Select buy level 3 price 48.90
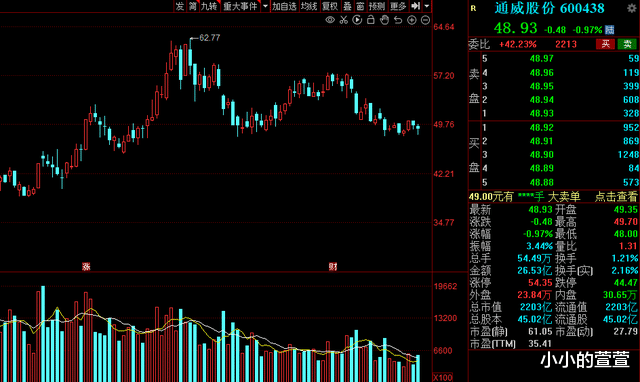Viewport: 640px width, 382px height. pyautogui.click(x=541, y=154)
